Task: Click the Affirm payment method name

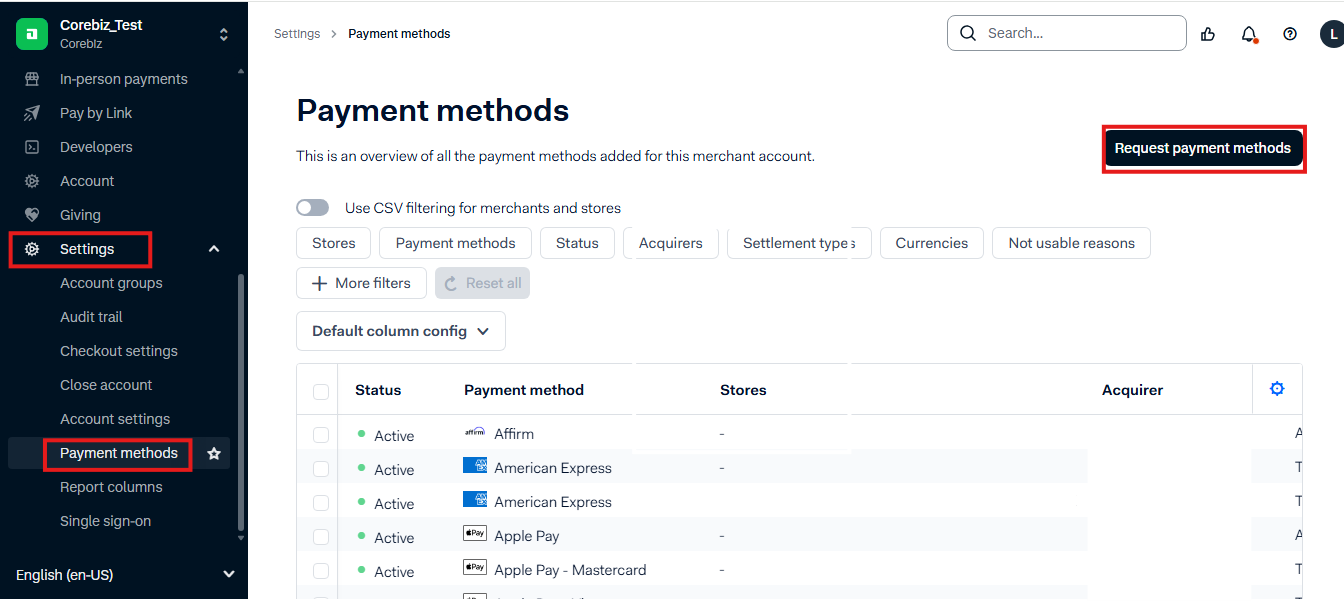Action: pyautogui.click(x=514, y=434)
